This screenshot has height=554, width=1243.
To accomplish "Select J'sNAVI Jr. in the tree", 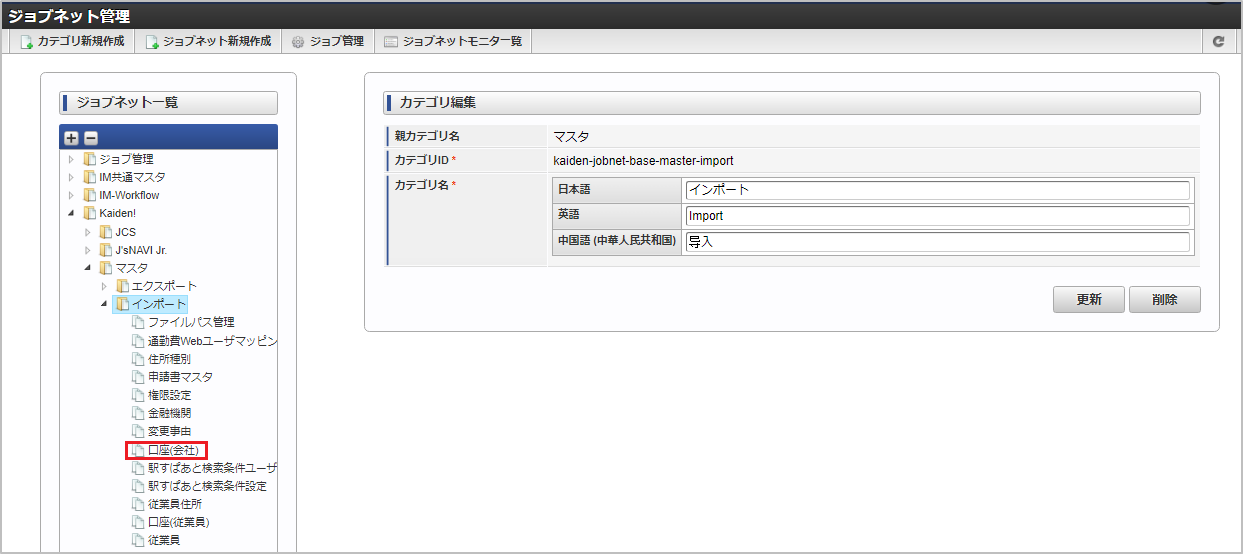I will [141, 250].
